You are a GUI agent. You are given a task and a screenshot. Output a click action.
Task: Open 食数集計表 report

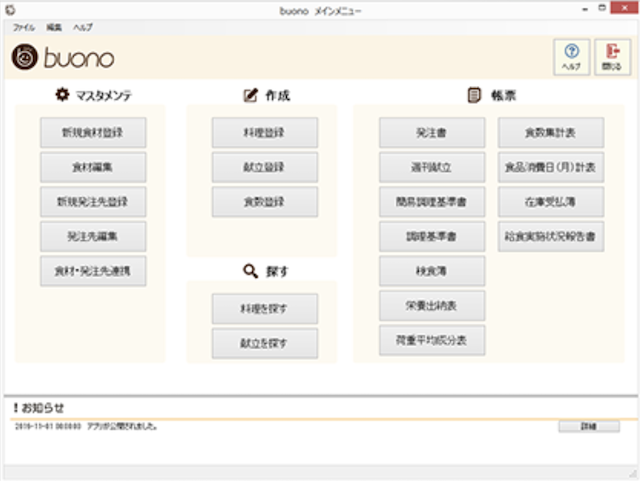point(551,132)
